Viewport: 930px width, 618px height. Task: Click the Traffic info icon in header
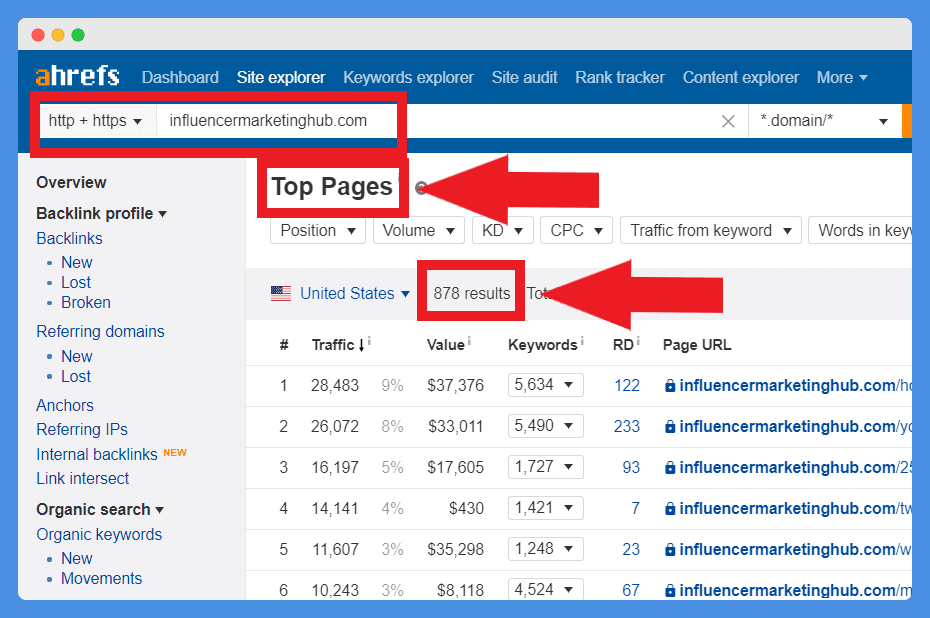(x=369, y=340)
